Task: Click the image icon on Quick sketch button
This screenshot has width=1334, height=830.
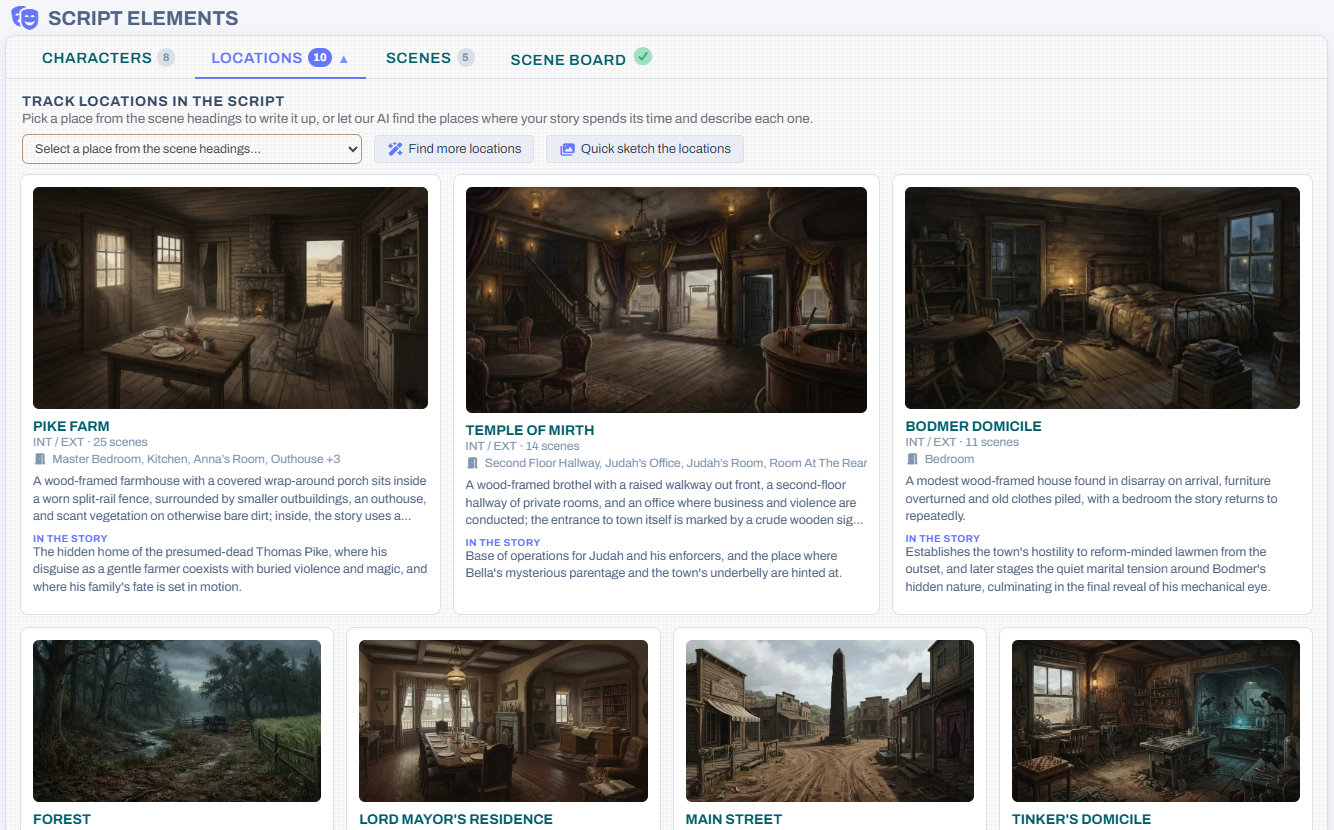Action: tap(567, 149)
